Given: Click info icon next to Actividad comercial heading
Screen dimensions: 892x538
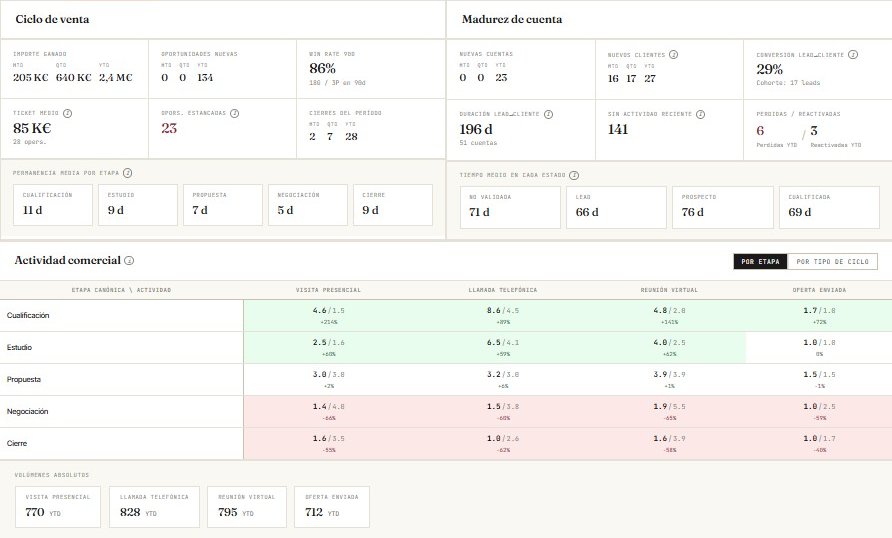Looking at the screenshot, I should 129,260.
